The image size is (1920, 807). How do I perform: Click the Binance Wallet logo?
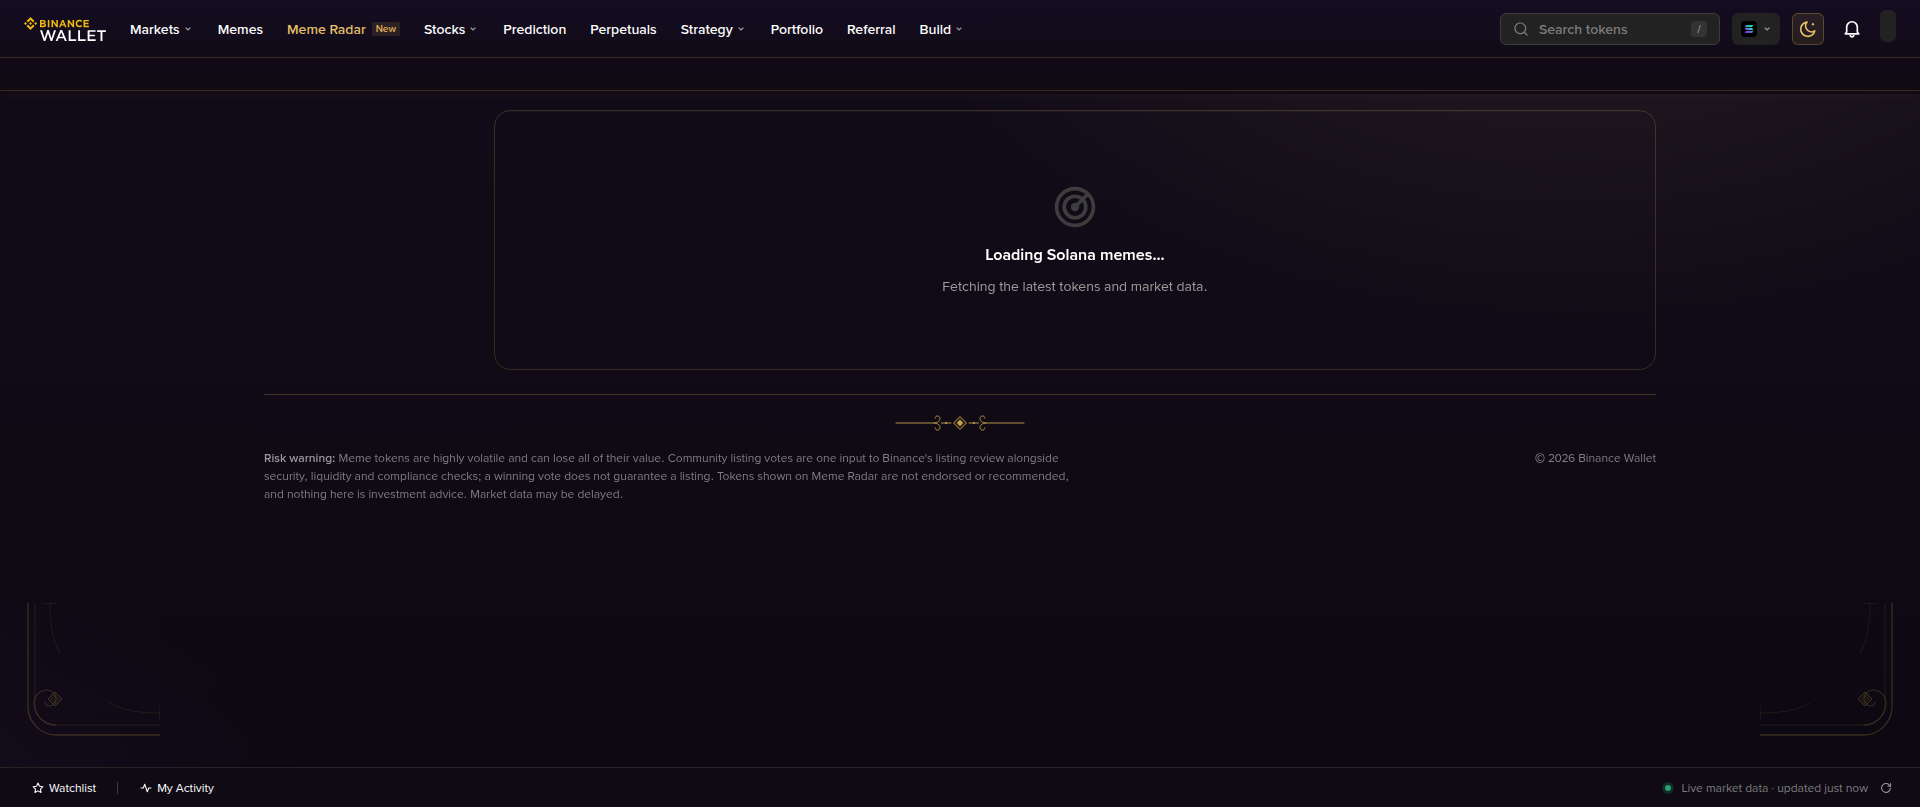[x=65, y=29]
